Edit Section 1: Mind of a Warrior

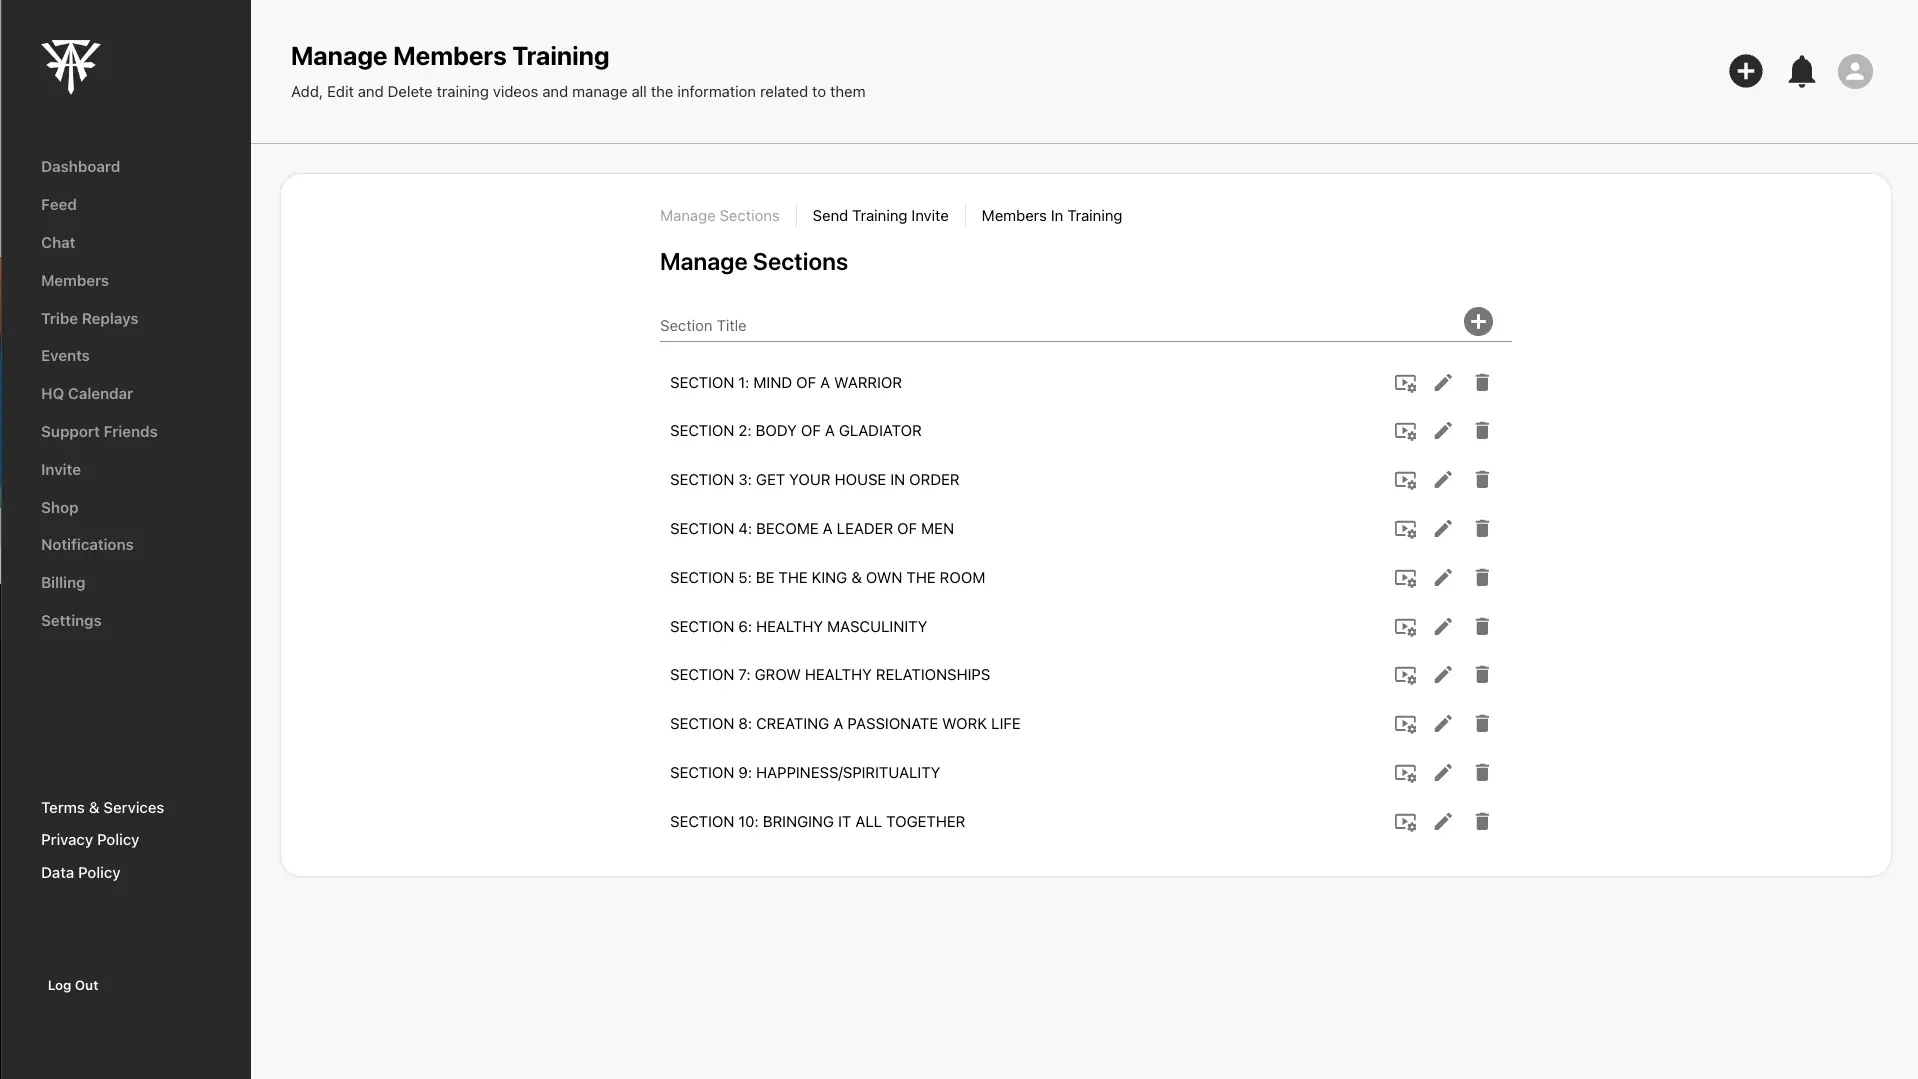1443,383
